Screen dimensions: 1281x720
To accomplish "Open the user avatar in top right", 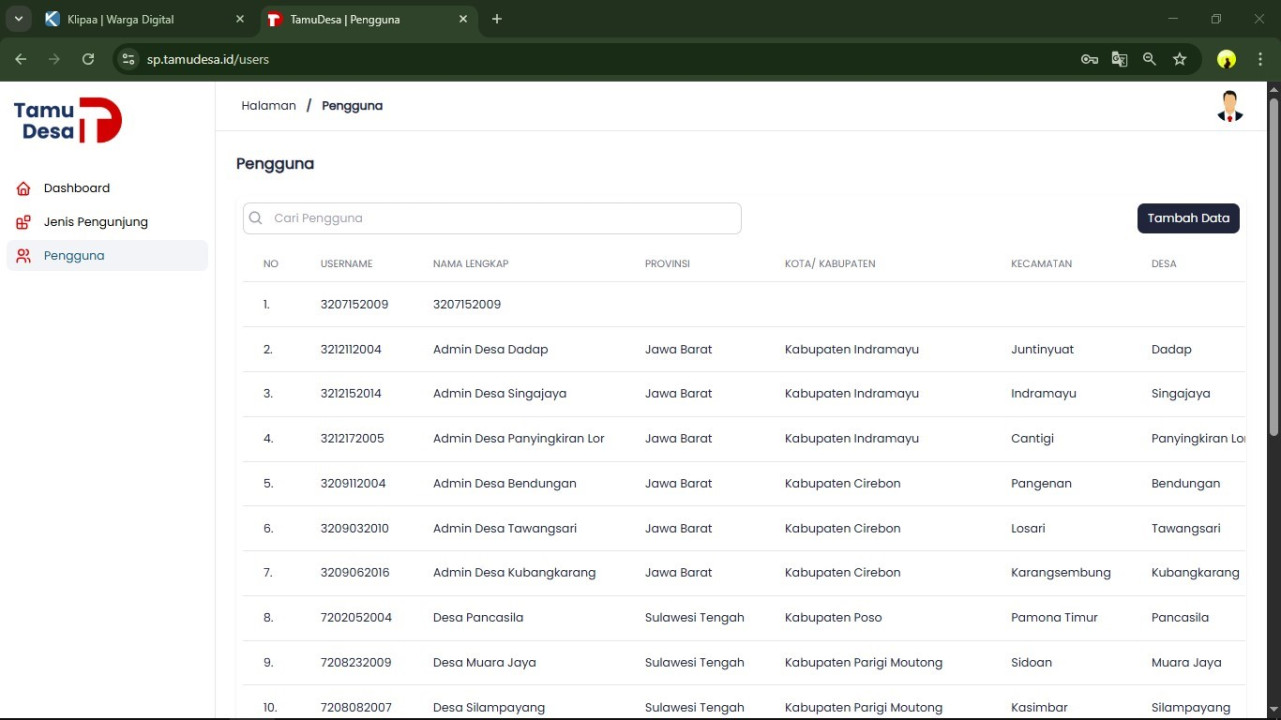I will 1229,106.
